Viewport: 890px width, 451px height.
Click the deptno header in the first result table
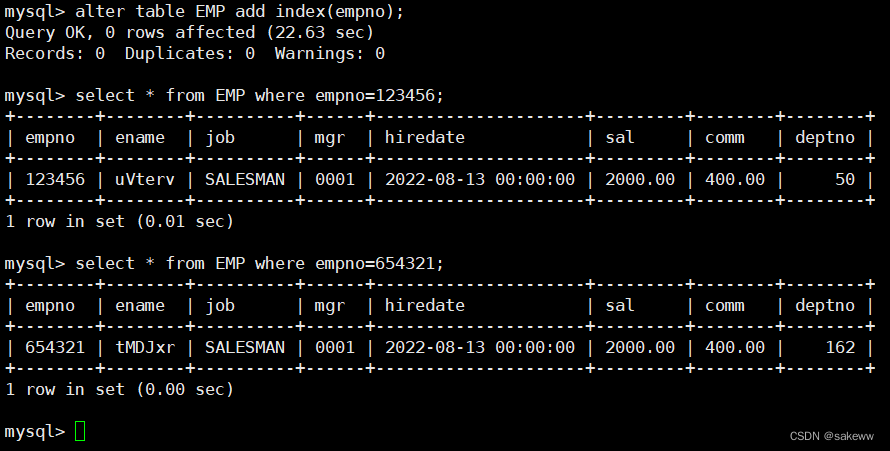pos(825,138)
